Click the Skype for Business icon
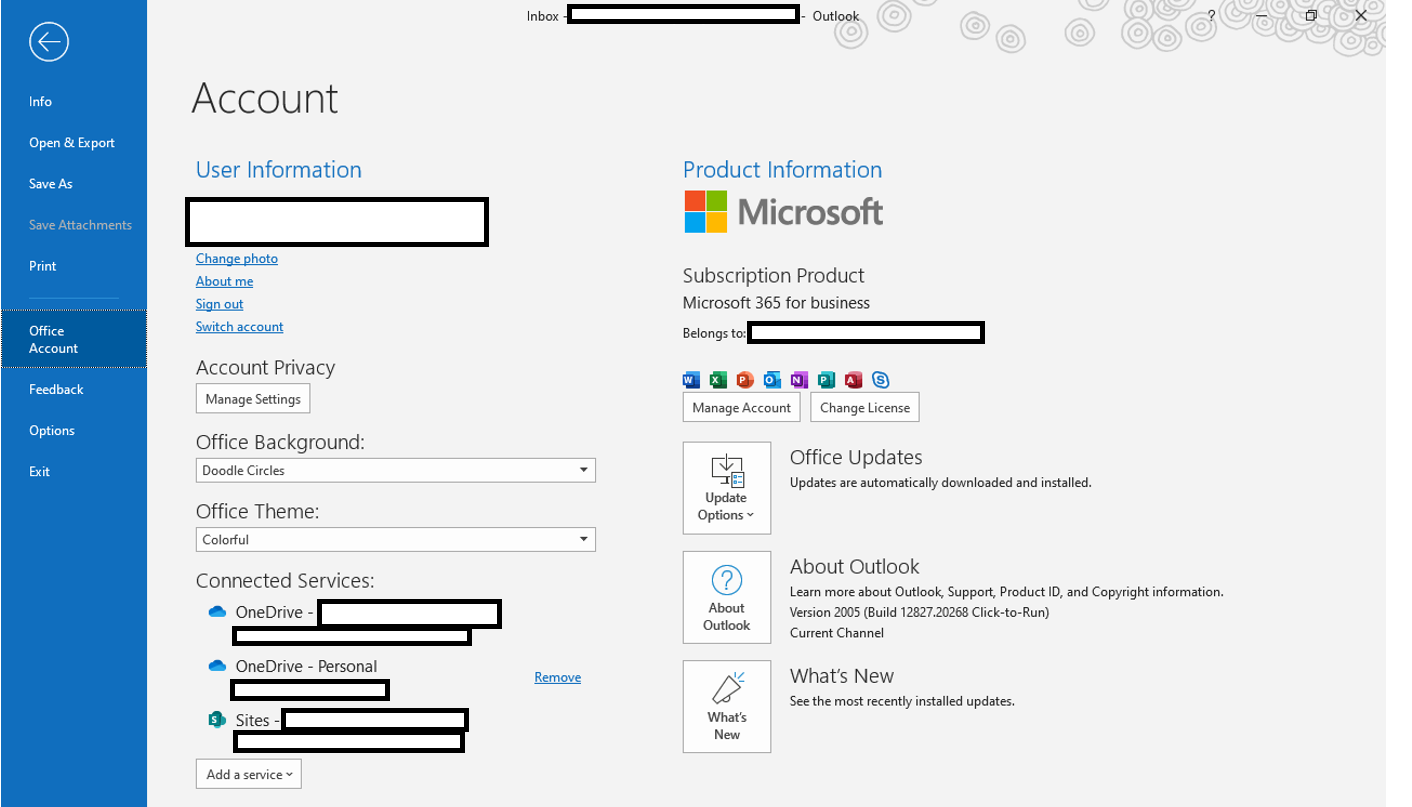 [x=880, y=379]
